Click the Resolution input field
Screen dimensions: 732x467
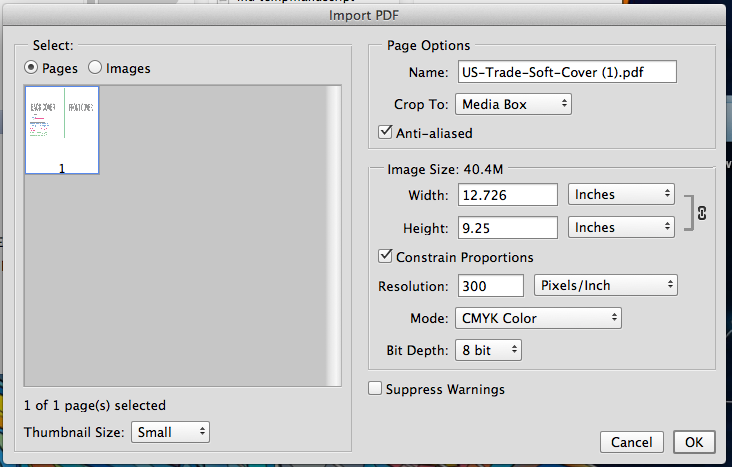pyautogui.click(x=491, y=286)
